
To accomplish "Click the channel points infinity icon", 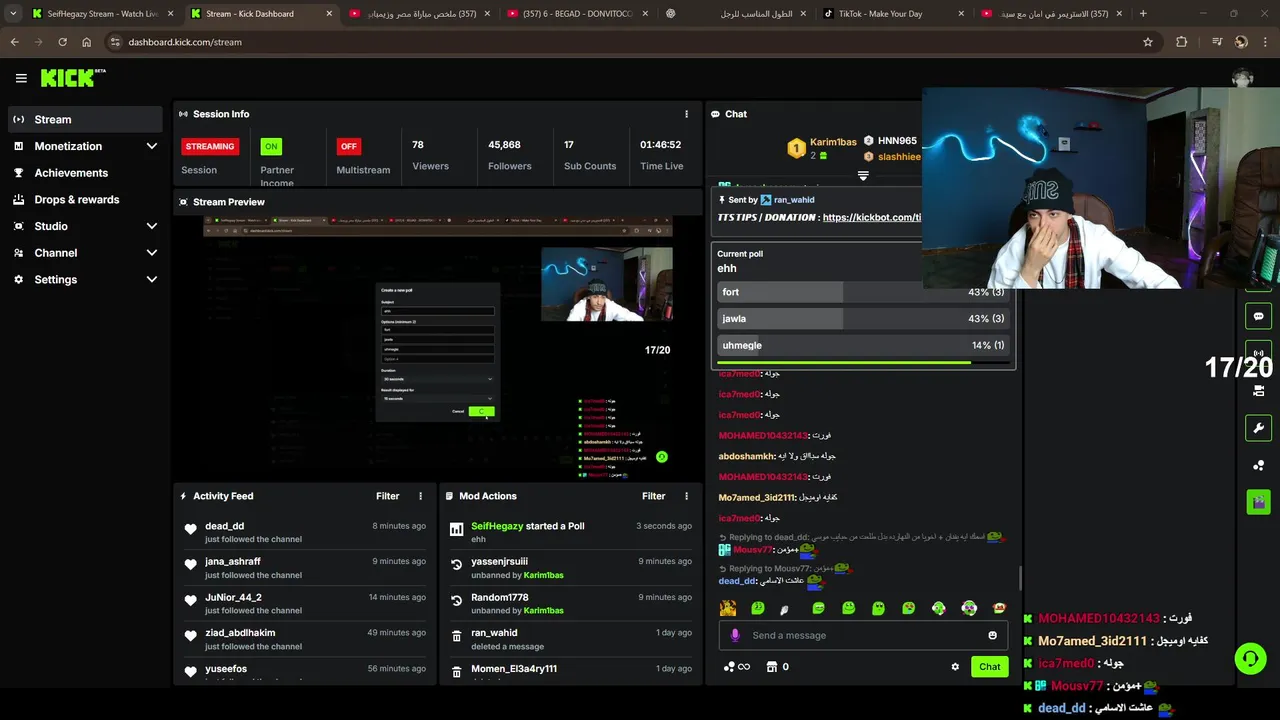I will click(737, 667).
